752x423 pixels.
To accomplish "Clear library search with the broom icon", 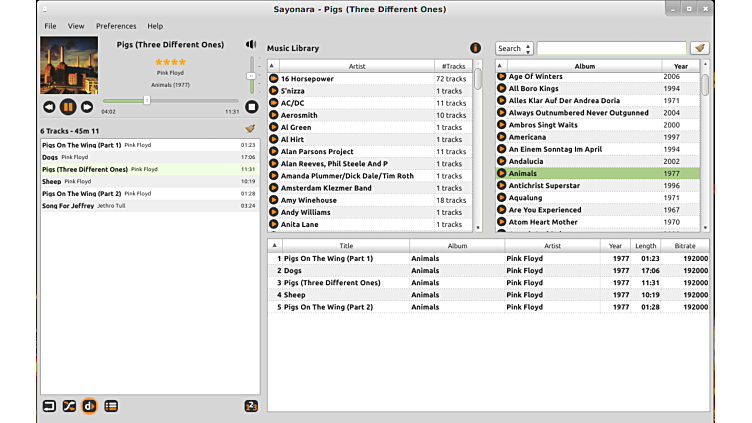I will pos(700,48).
